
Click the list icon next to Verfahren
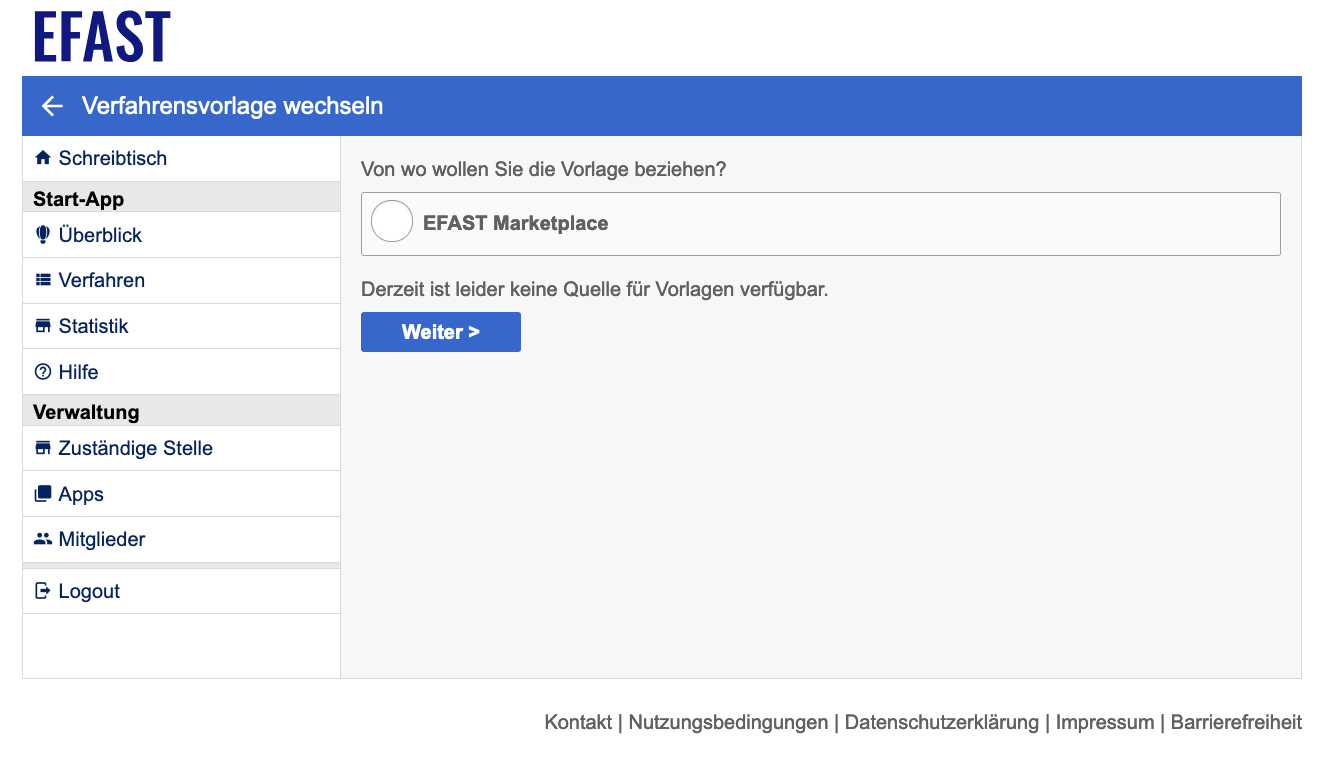(x=44, y=279)
